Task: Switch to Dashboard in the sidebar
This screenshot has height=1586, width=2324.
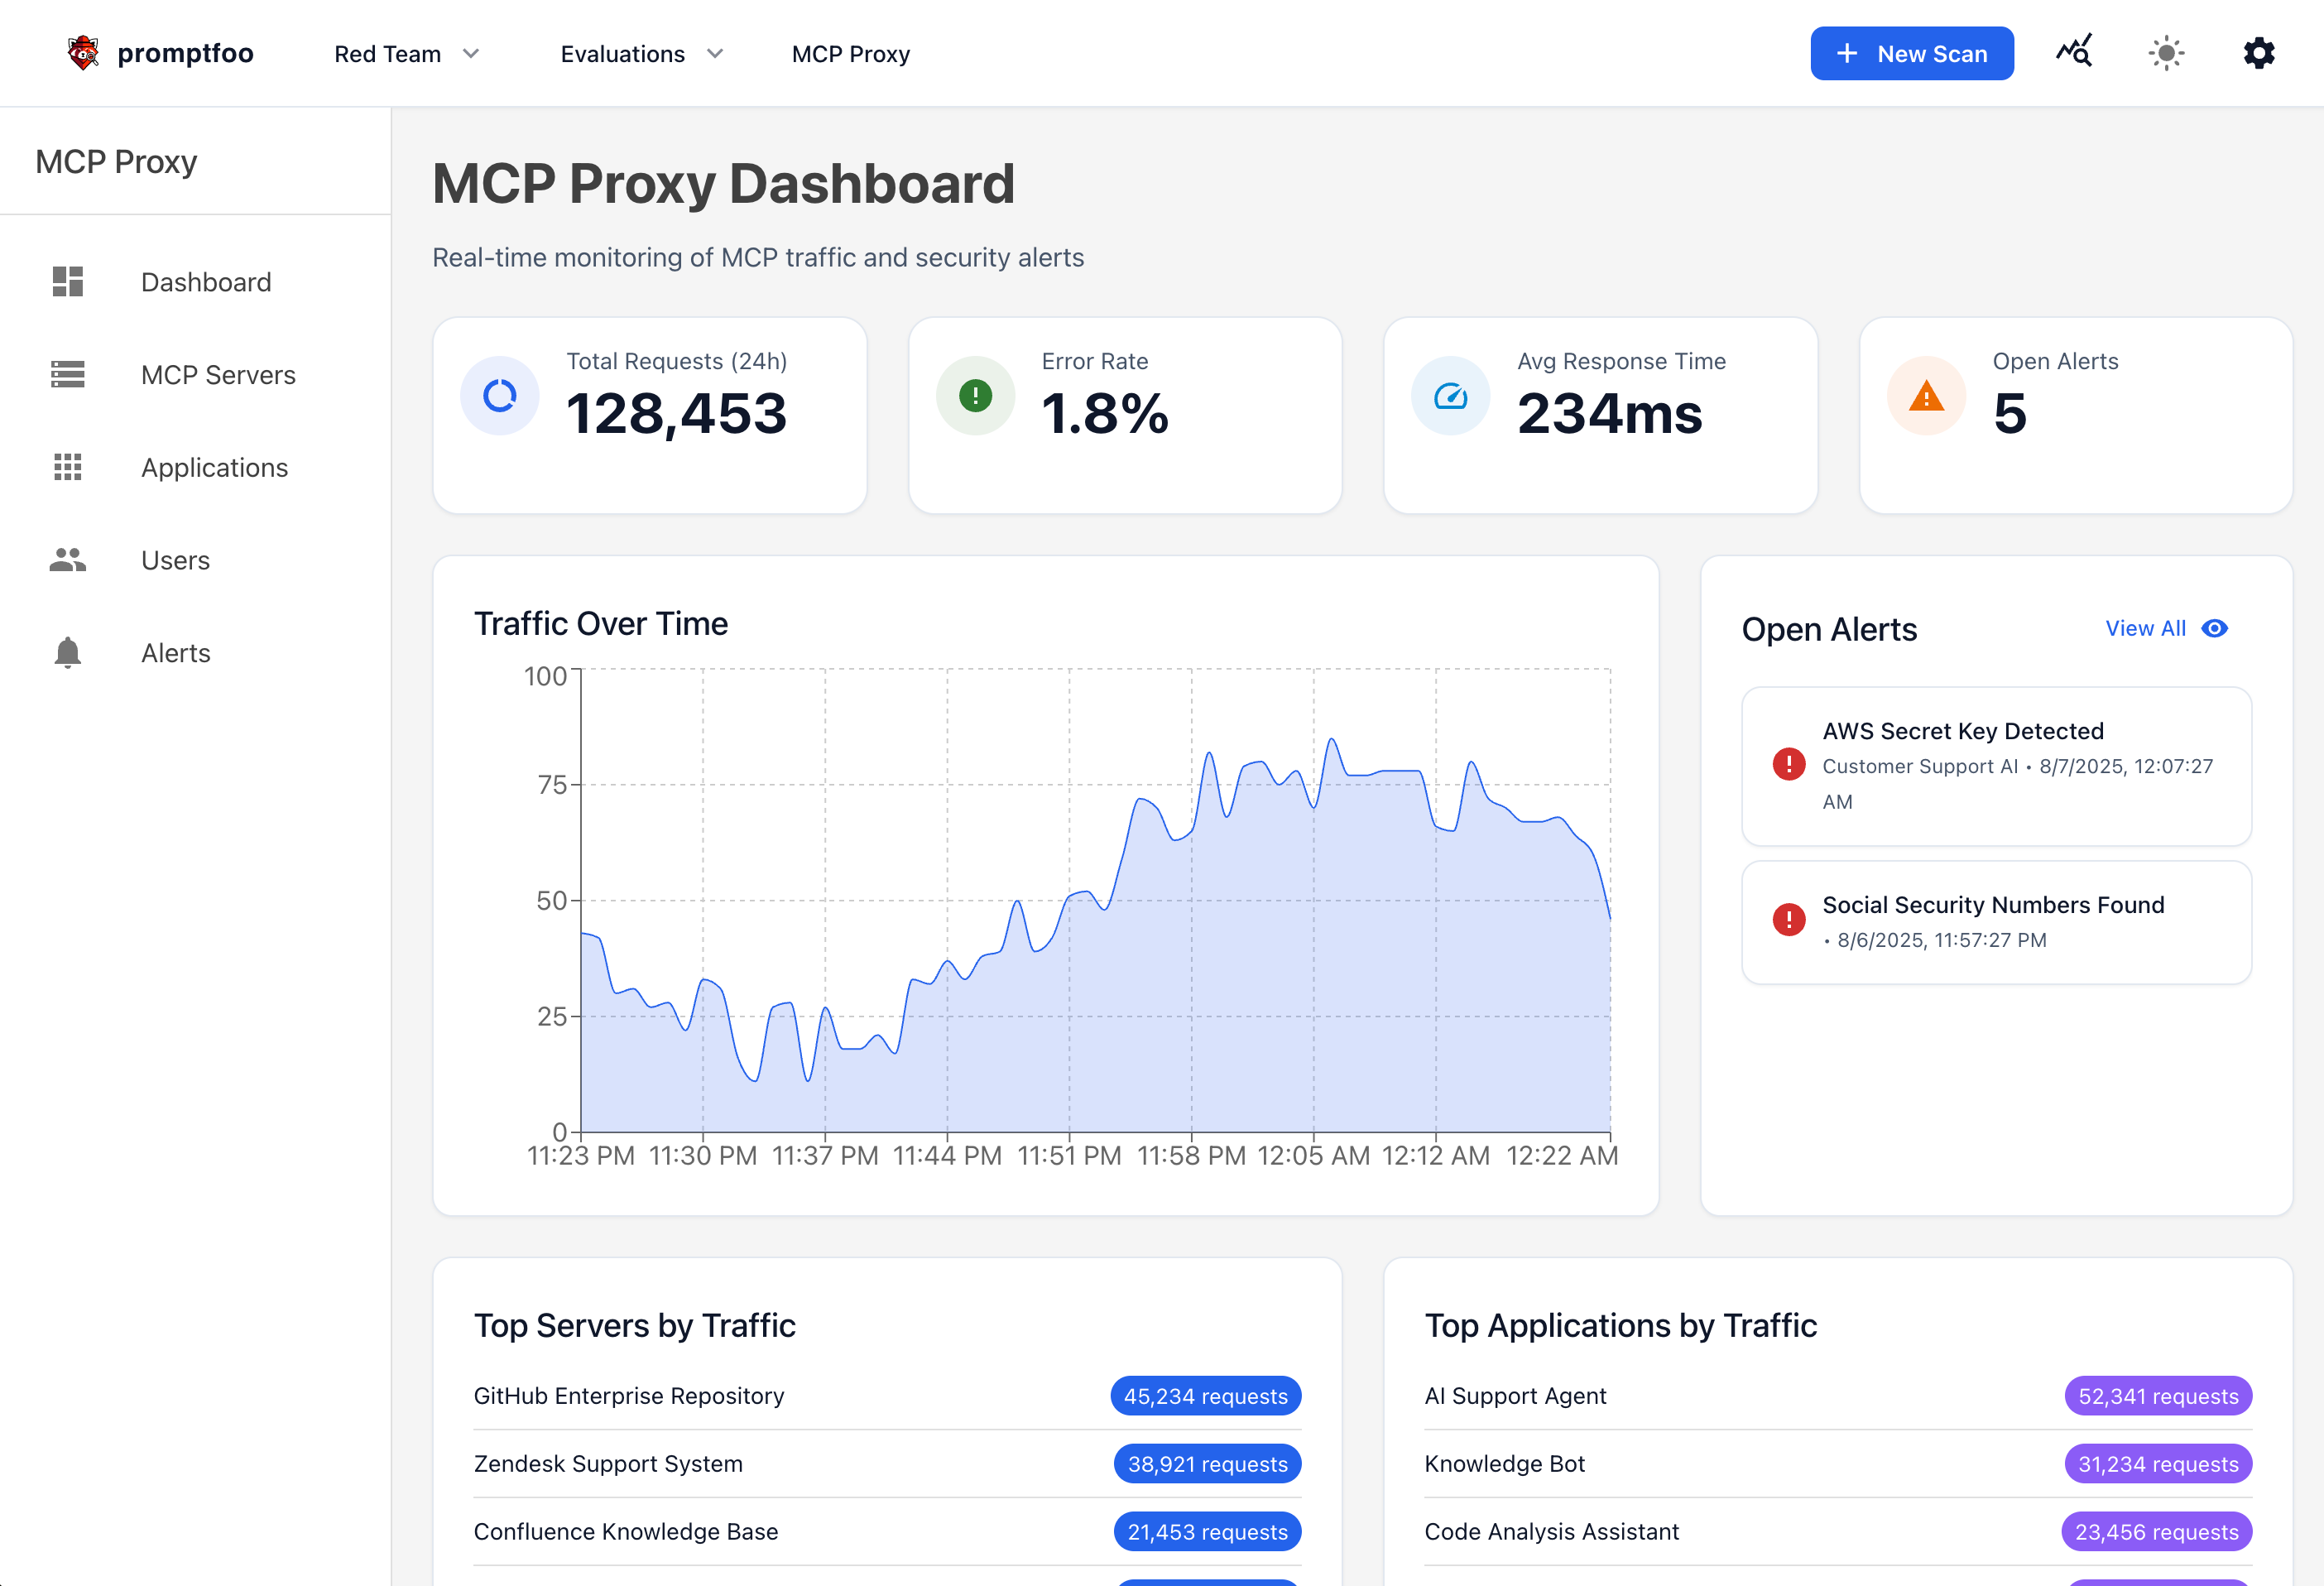Action: pyautogui.click(x=205, y=281)
